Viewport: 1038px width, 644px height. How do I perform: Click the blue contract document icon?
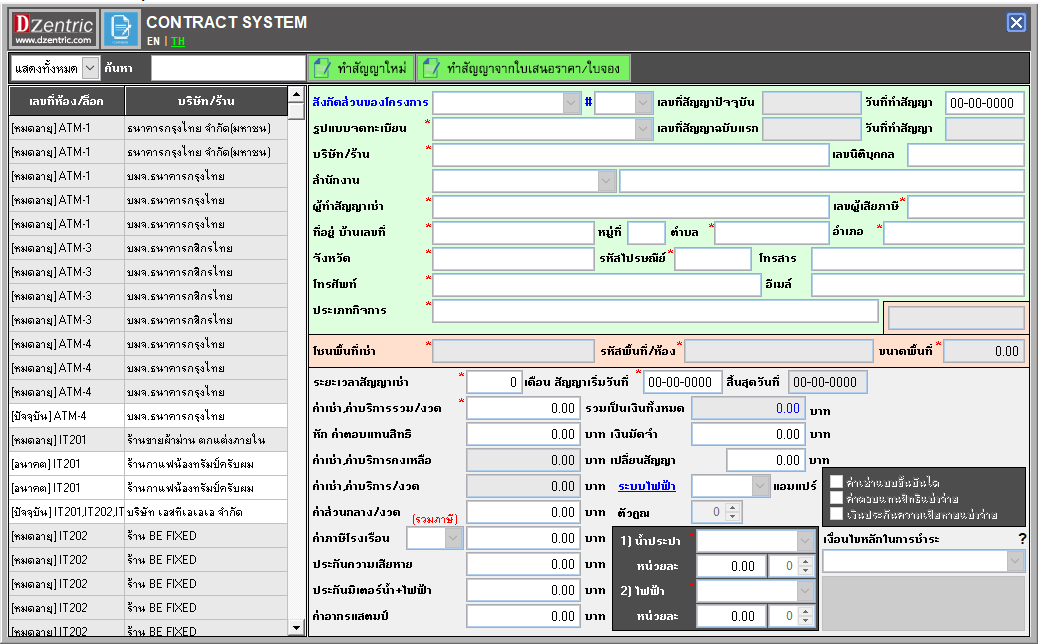pyautogui.click(x=121, y=29)
